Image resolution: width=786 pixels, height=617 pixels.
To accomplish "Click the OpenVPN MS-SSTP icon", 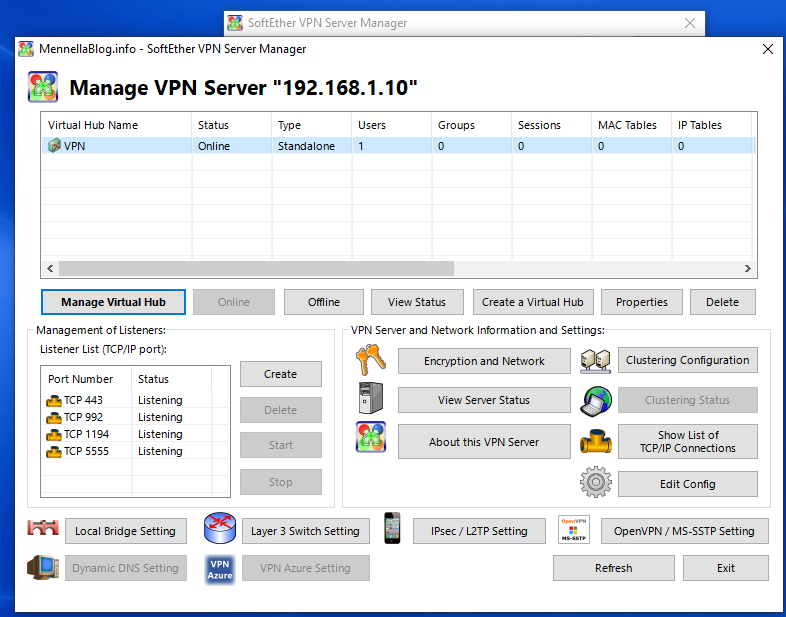I will click(573, 529).
